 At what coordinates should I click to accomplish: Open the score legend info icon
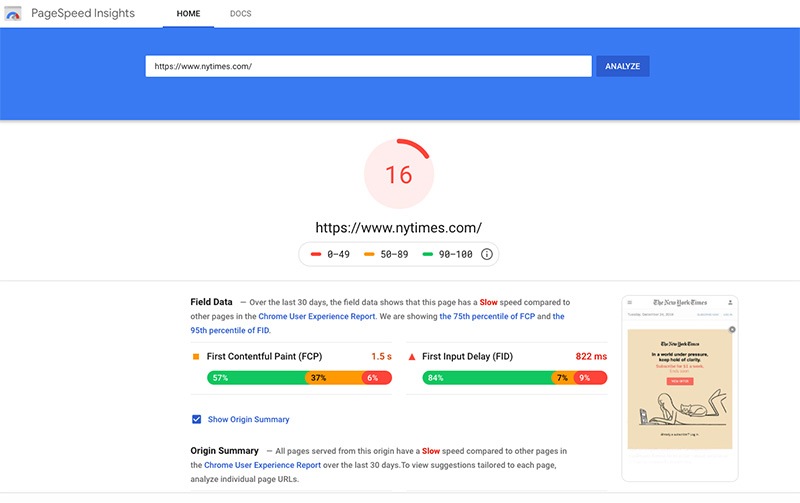click(x=487, y=254)
